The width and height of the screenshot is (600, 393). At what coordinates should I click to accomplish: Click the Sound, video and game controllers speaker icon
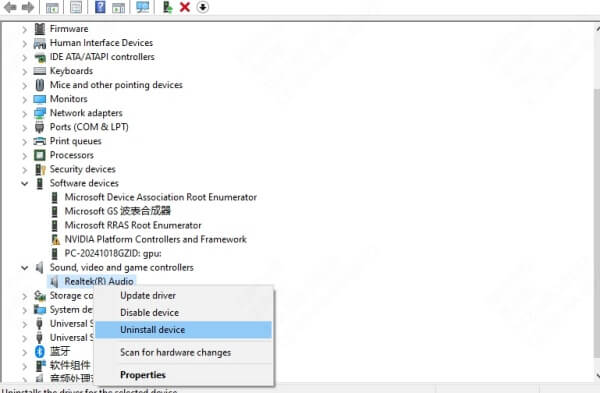(40, 267)
